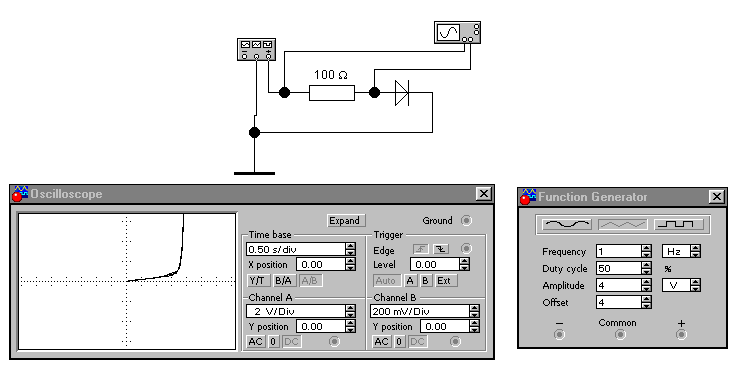The image size is (740, 372).
Task: Click the Time base X position field
Action: 321,264
